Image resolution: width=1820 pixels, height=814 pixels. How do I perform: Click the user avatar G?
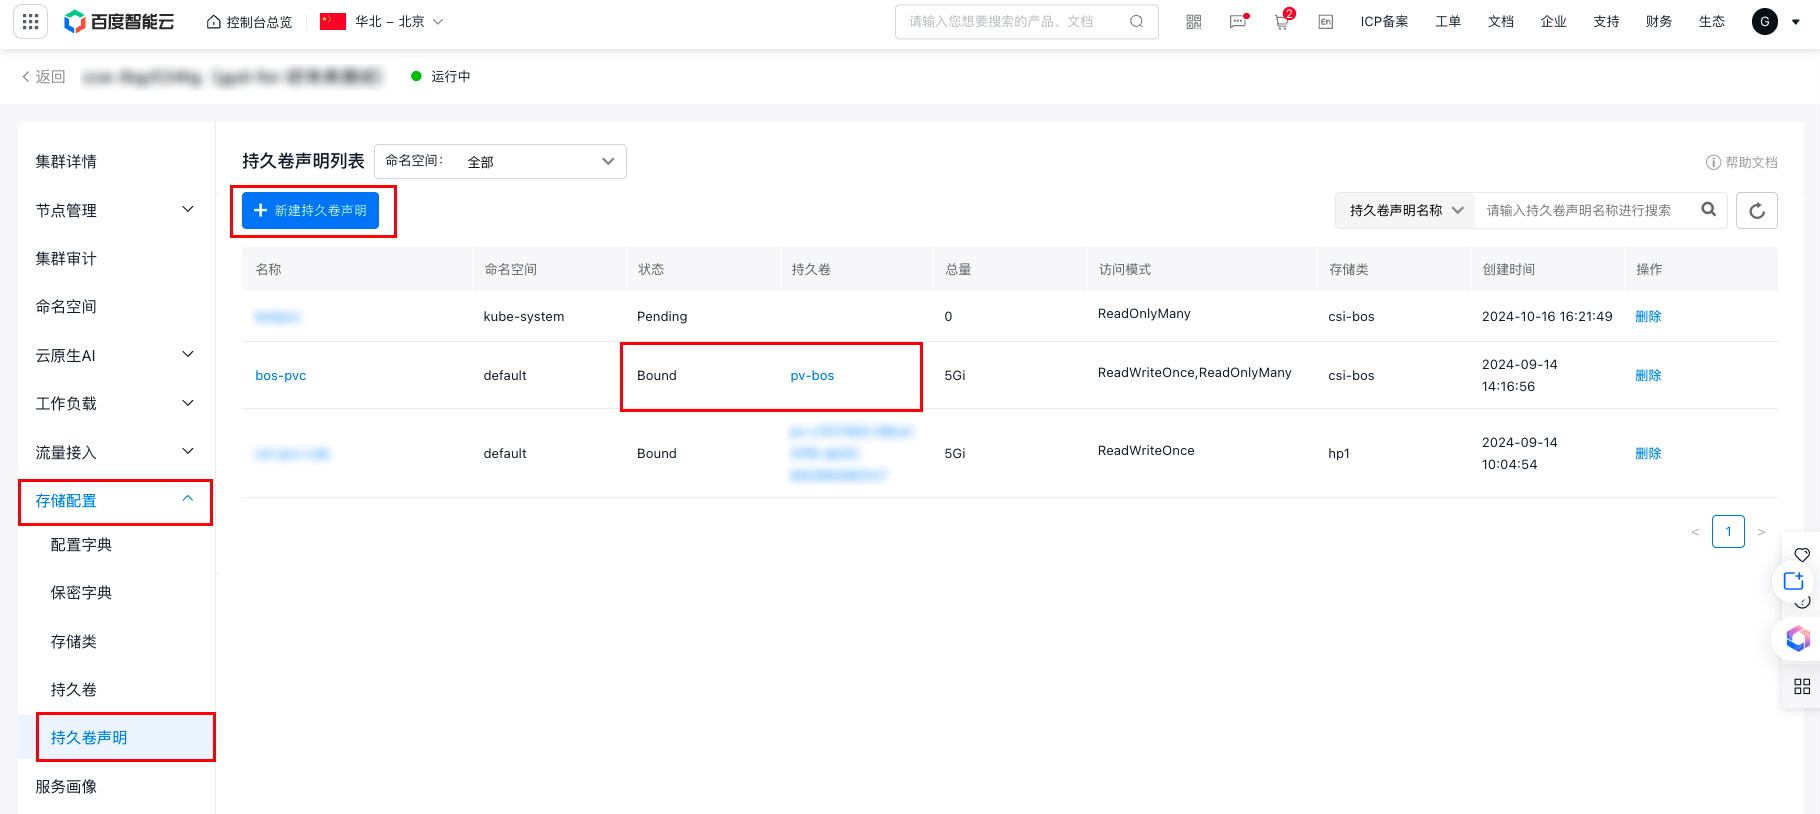(x=1765, y=21)
